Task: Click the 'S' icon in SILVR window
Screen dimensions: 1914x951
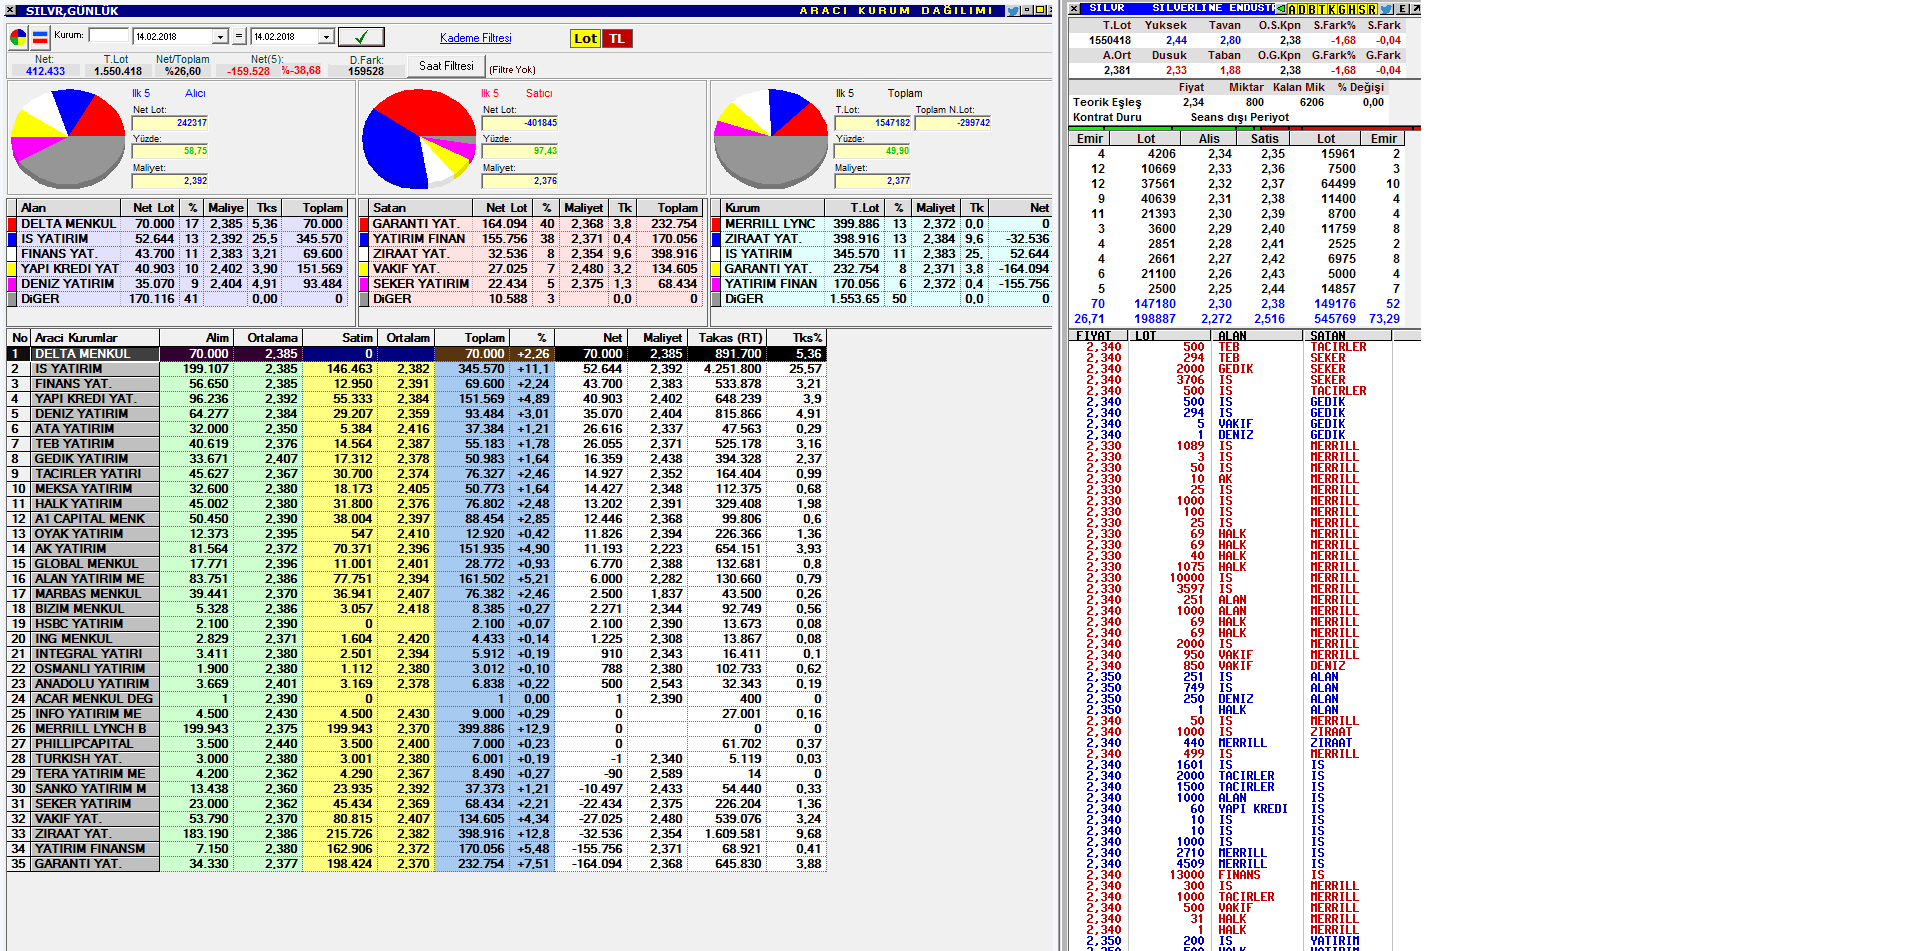Action: click(1362, 9)
